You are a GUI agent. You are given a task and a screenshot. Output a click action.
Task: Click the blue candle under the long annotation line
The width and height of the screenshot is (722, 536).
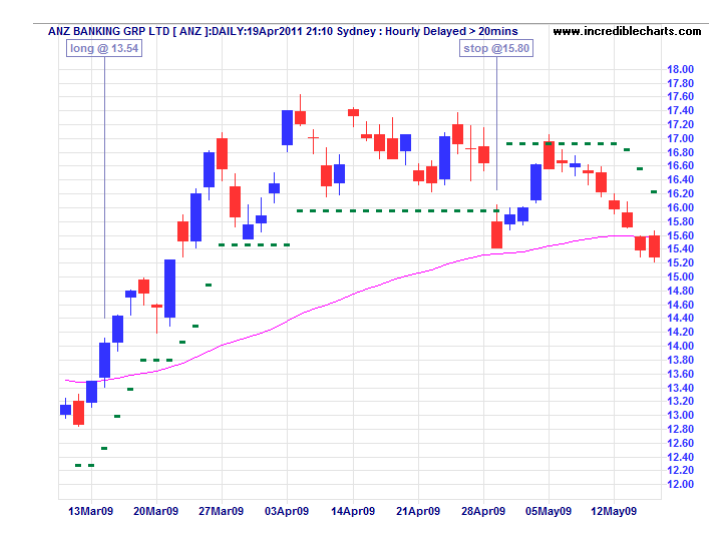pos(105,360)
